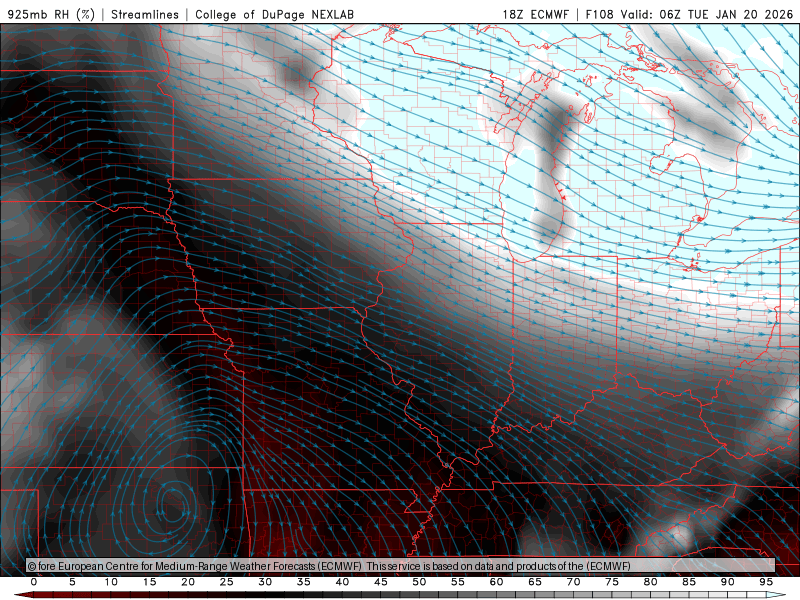
Task: Click the streamline vortex center over Oklahoma
Action: (x=172, y=503)
